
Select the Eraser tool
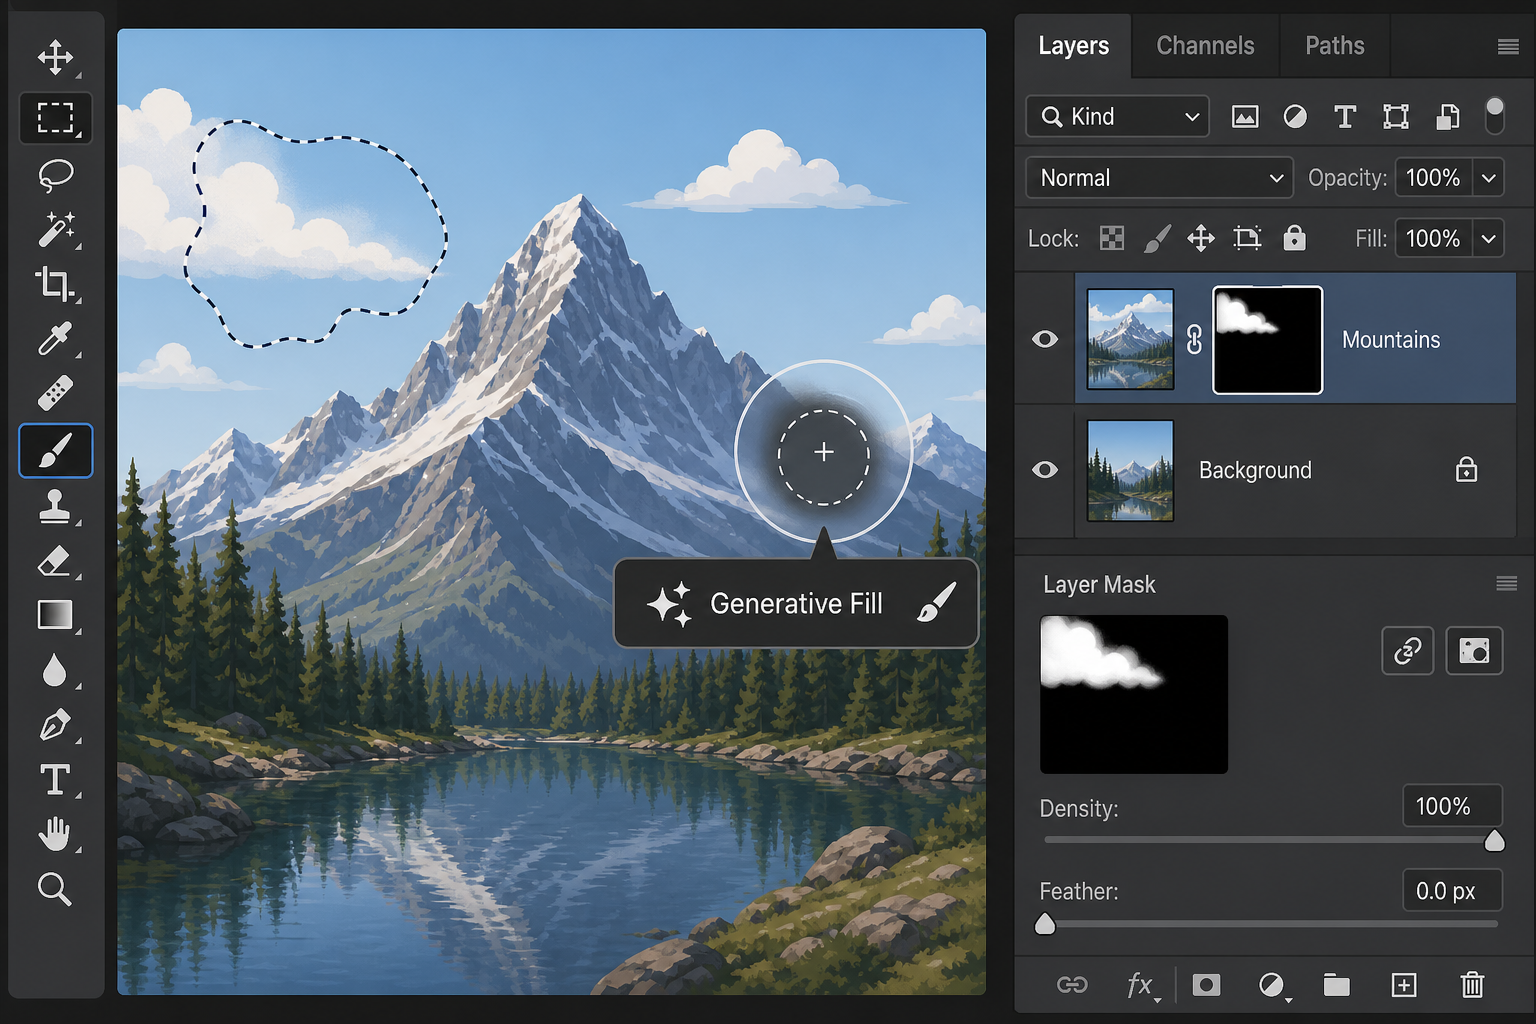point(55,561)
